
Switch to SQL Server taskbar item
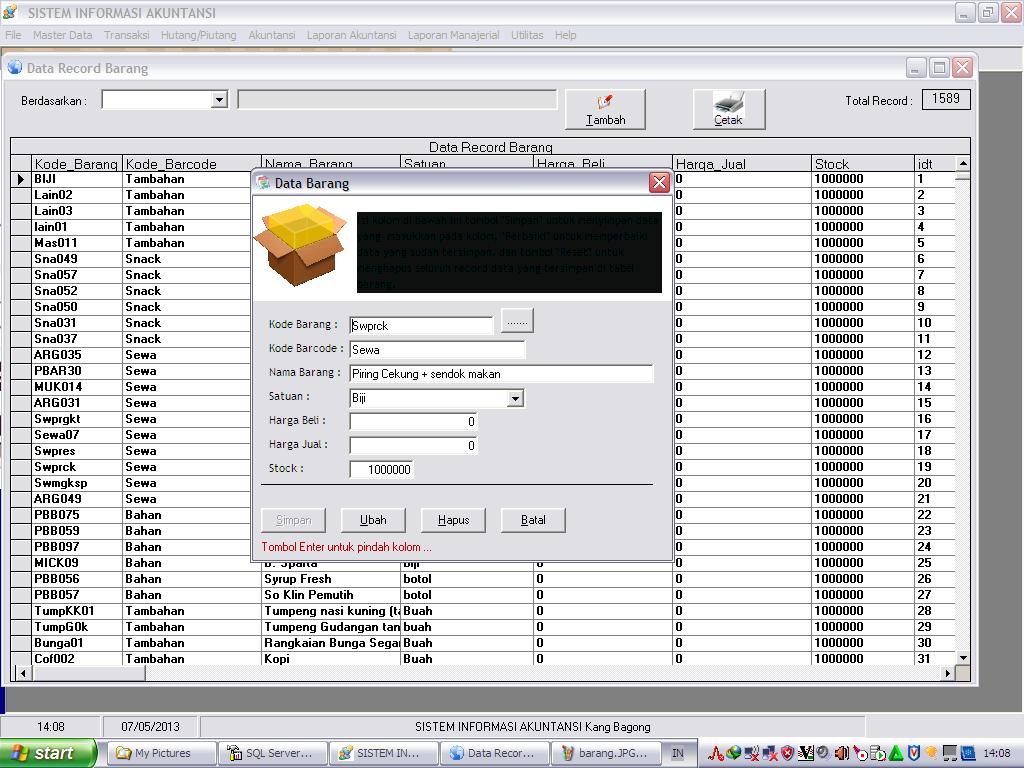(269, 753)
